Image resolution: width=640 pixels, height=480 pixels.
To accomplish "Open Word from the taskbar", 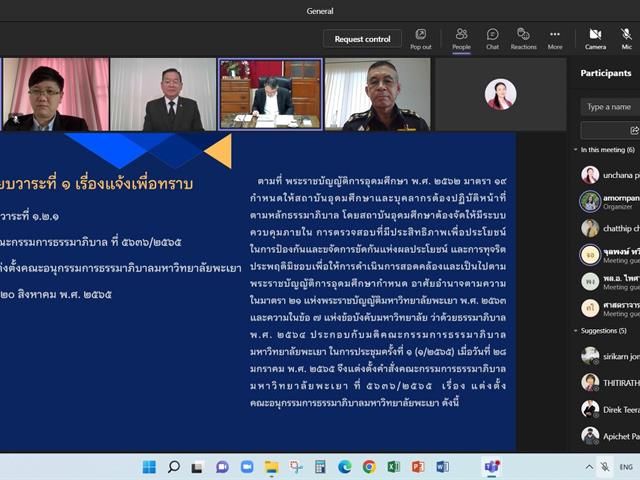I will [x=442, y=467].
